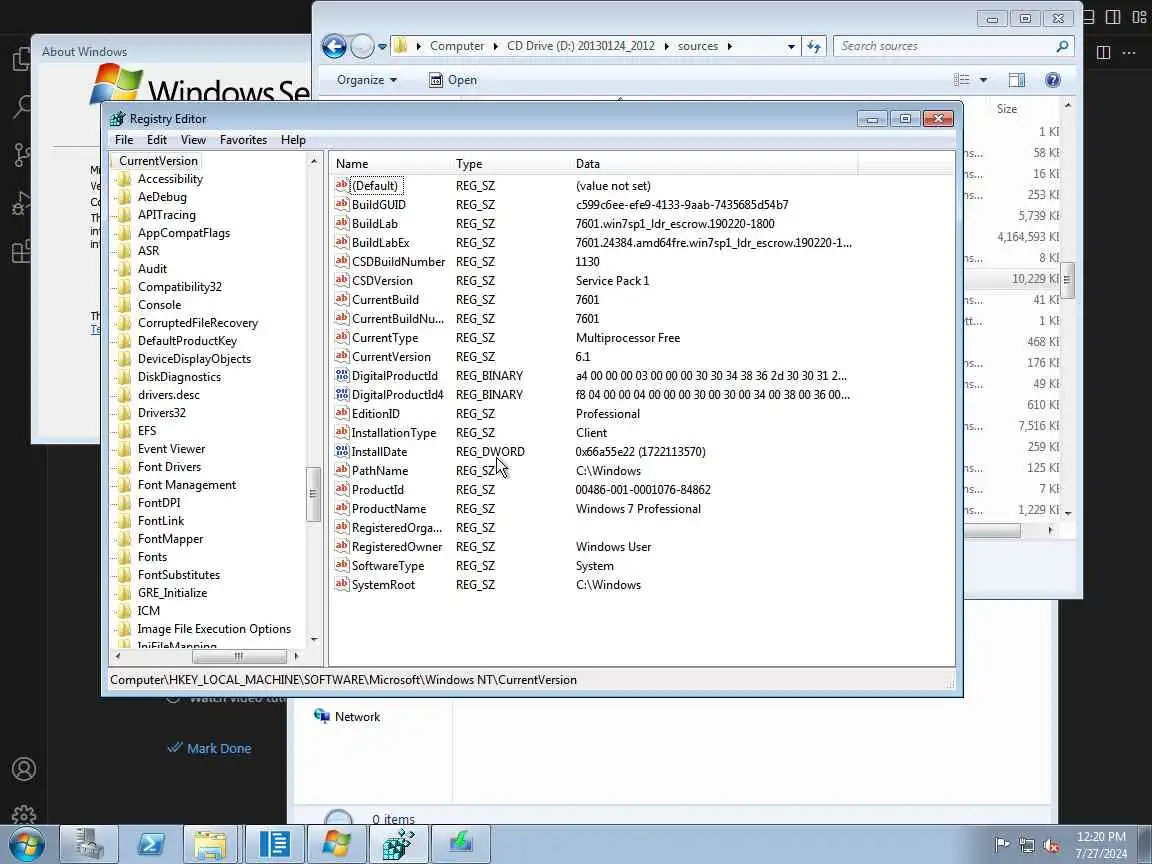
Task: Sort values by the Name column header
Action: pos(389,164)
